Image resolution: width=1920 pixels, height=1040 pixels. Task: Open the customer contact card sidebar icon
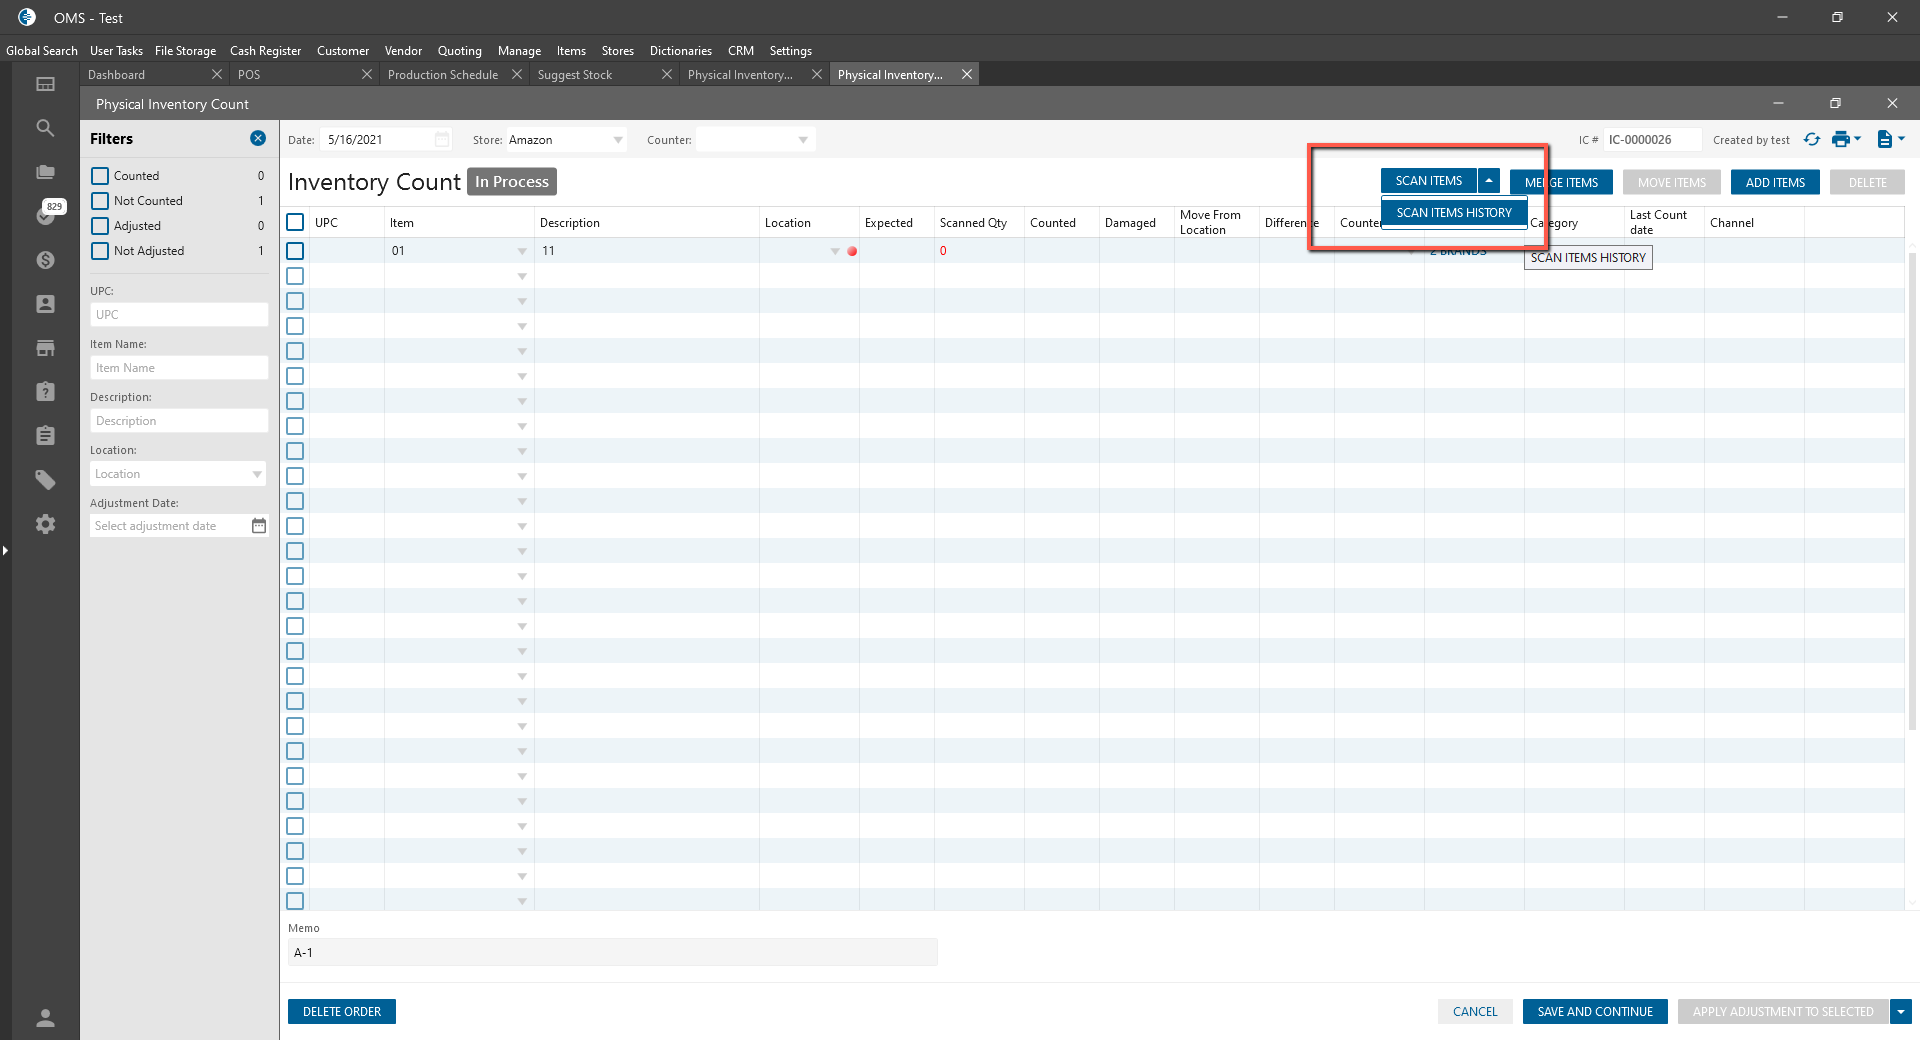(x=45, y=304)
